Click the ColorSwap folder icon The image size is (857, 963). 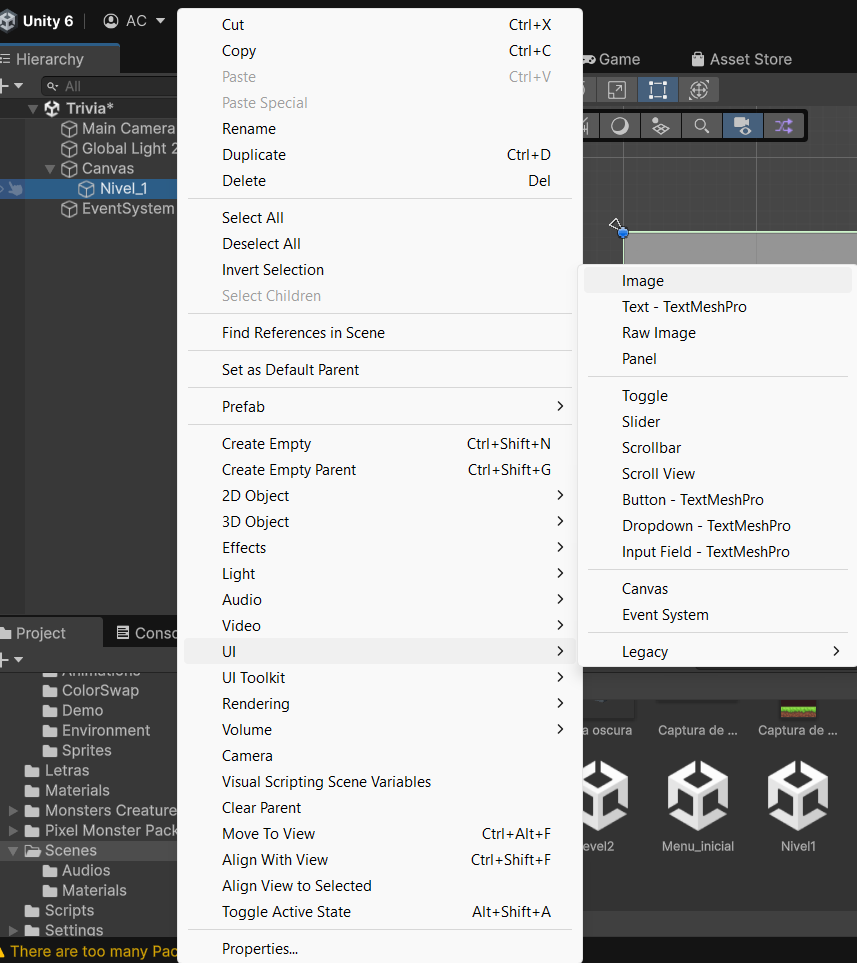[x=50, y=691]
